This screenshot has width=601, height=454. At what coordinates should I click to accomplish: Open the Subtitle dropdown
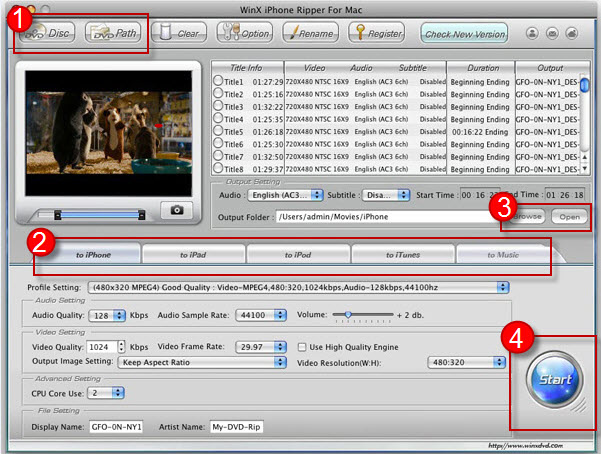coord(386,195)
